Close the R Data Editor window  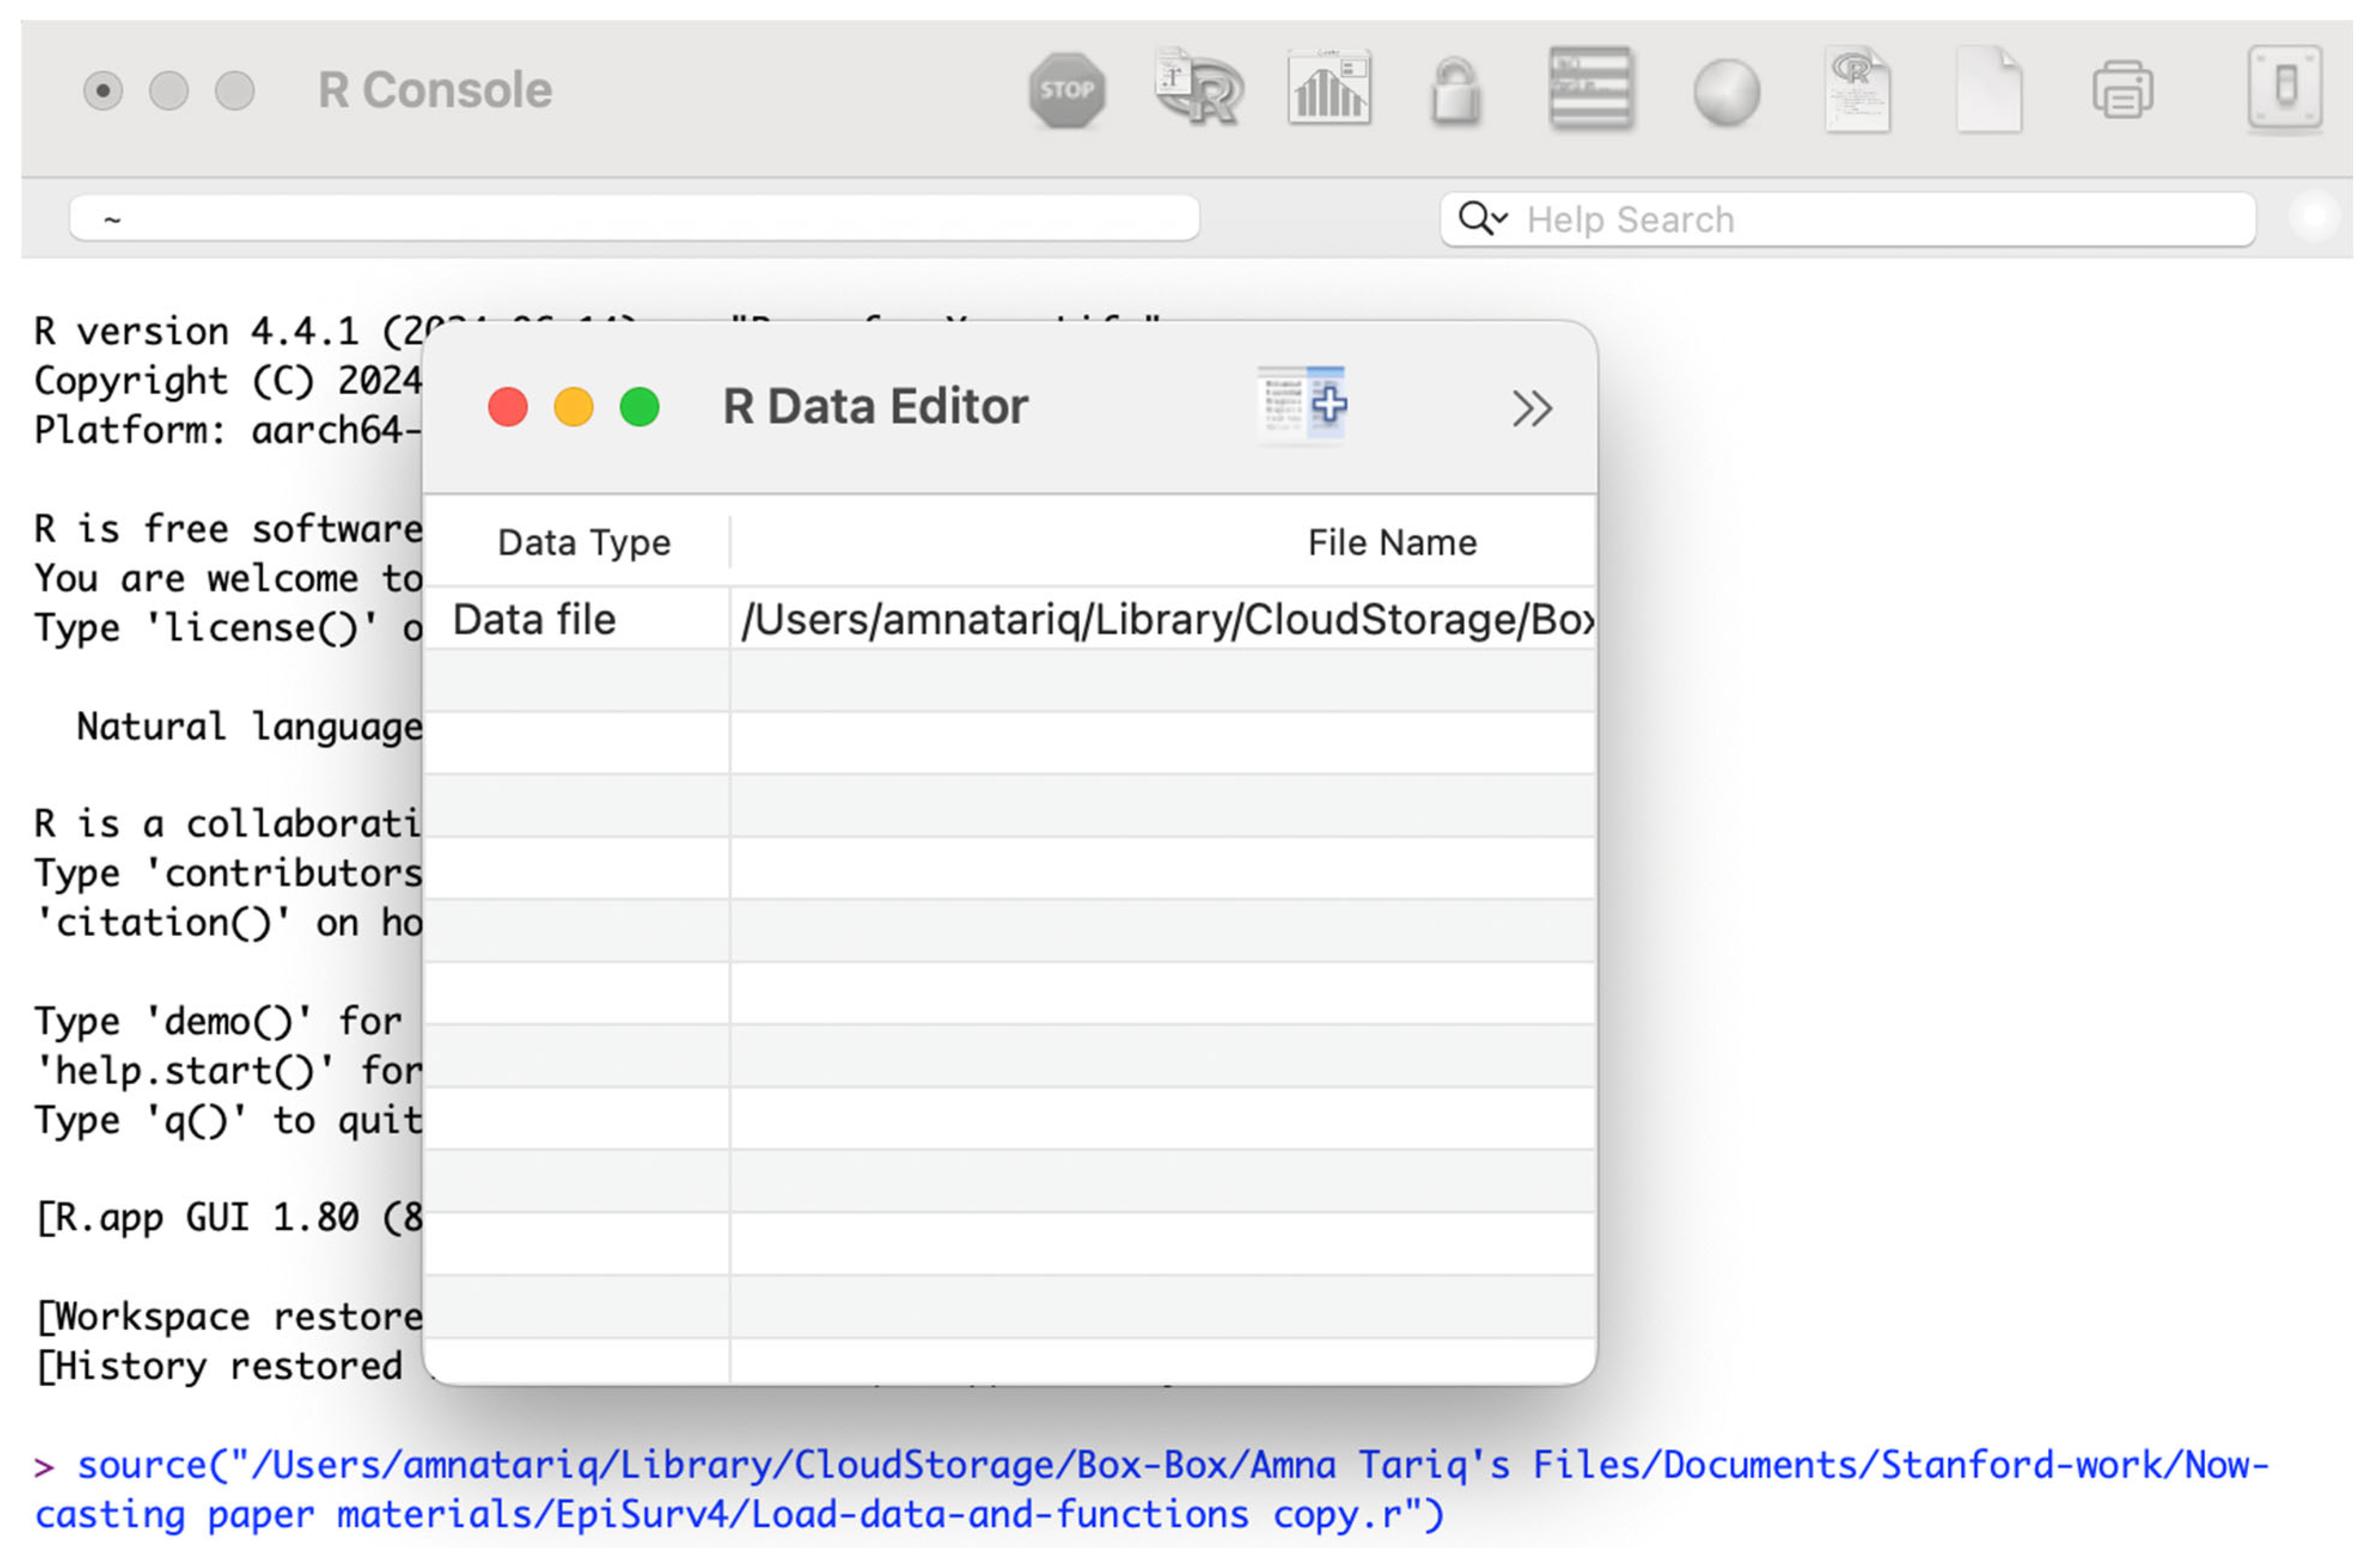[507, 407]
